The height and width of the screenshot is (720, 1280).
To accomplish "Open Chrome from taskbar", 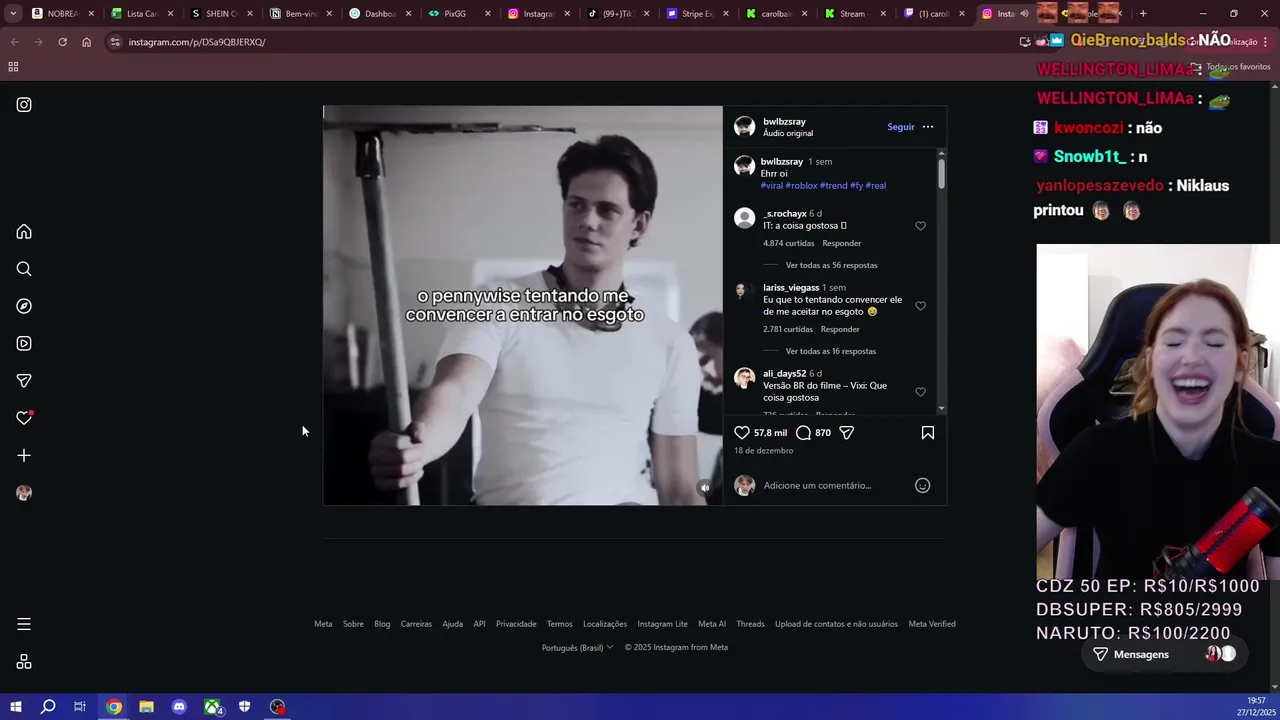I will point(114,707).
